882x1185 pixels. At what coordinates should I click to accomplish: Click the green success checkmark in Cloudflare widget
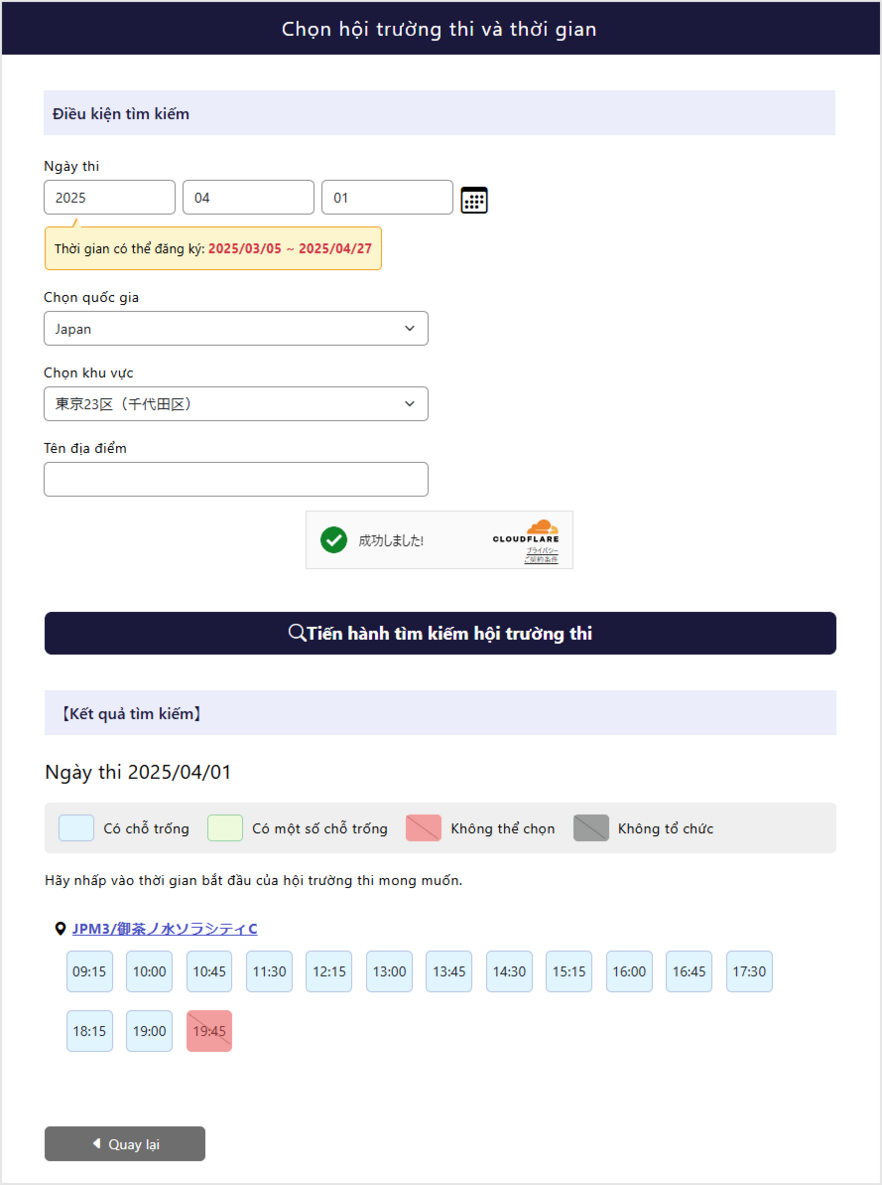coord(333,540)
